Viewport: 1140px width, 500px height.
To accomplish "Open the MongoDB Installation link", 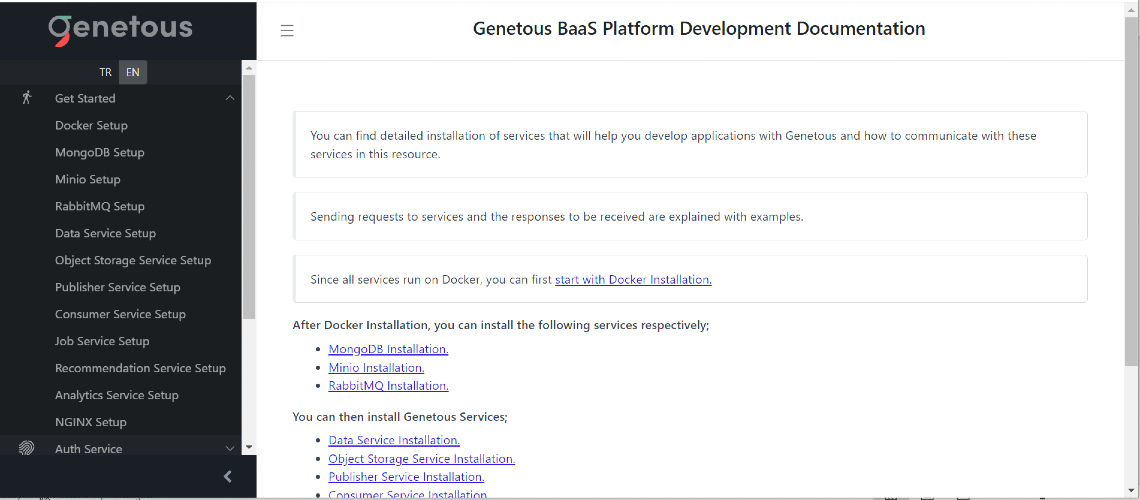I will (388, 349).
